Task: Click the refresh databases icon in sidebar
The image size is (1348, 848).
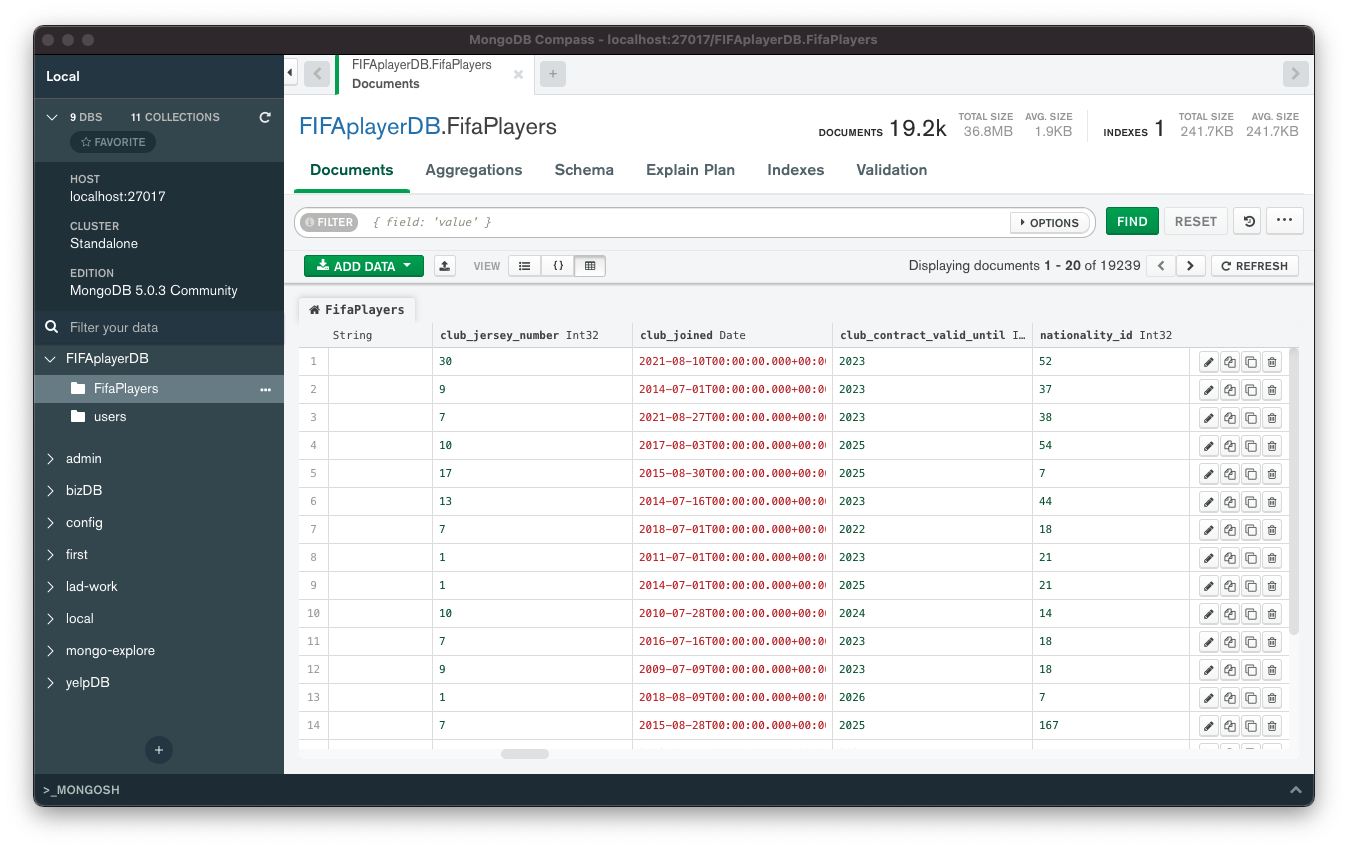Action: 265,117
